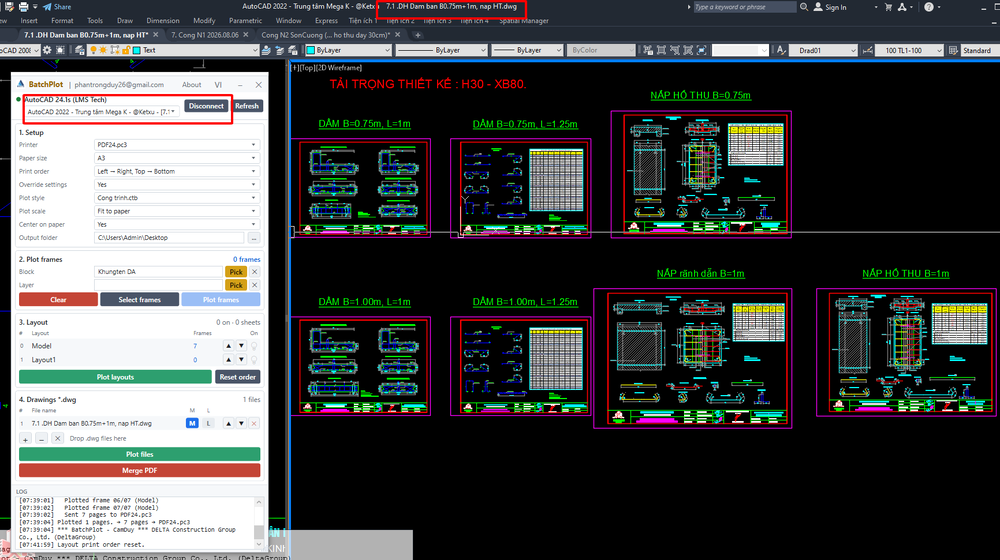Open the Print order dropdown
Image resolution: width=1000 pixels, height=560 pixels.
[177, 172]
